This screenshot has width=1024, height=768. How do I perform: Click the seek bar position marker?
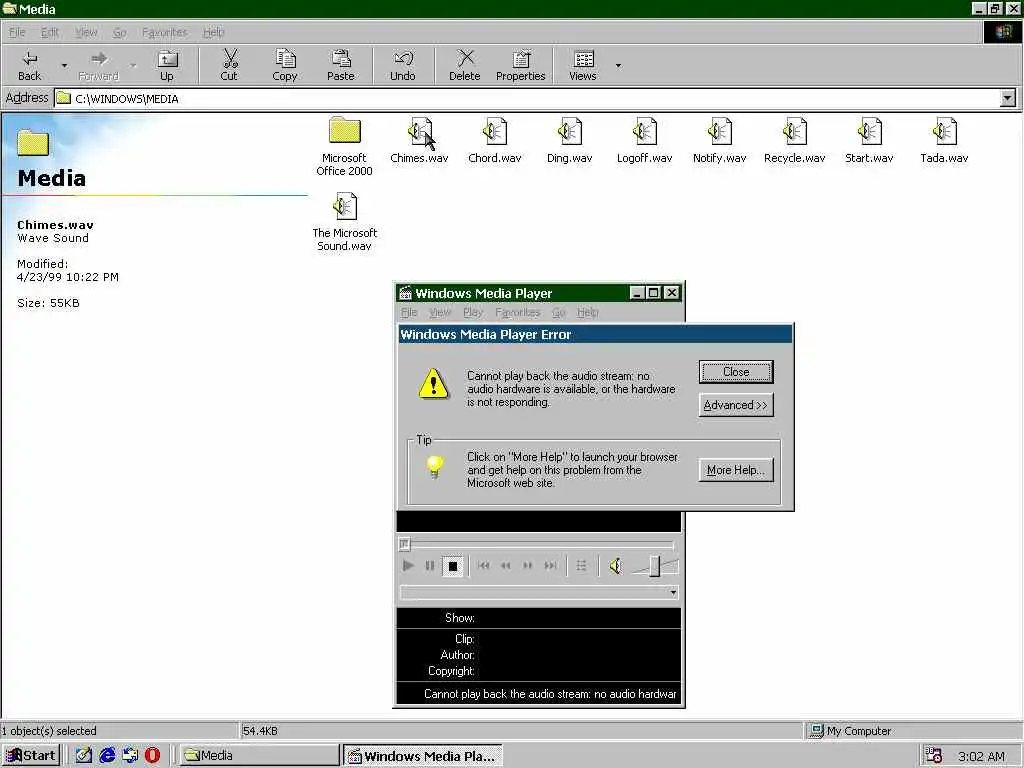point(404,543)
